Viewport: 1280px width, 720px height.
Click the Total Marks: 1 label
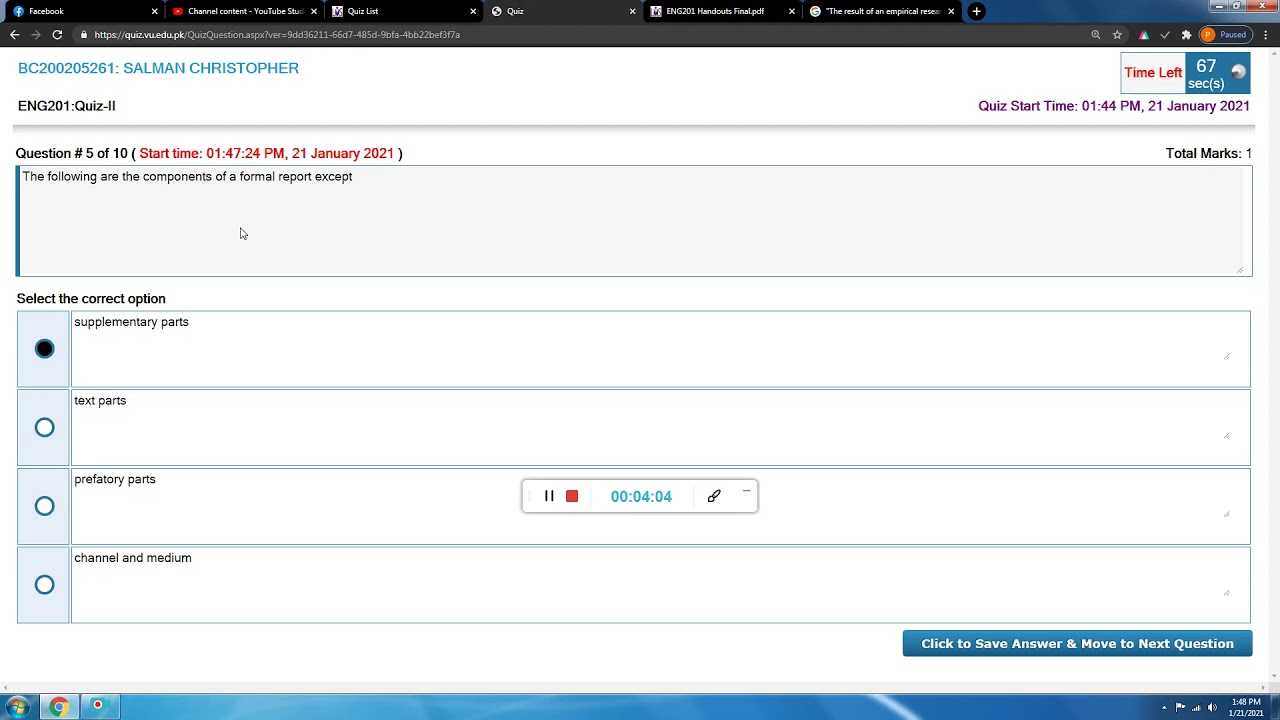point(1208,153)
